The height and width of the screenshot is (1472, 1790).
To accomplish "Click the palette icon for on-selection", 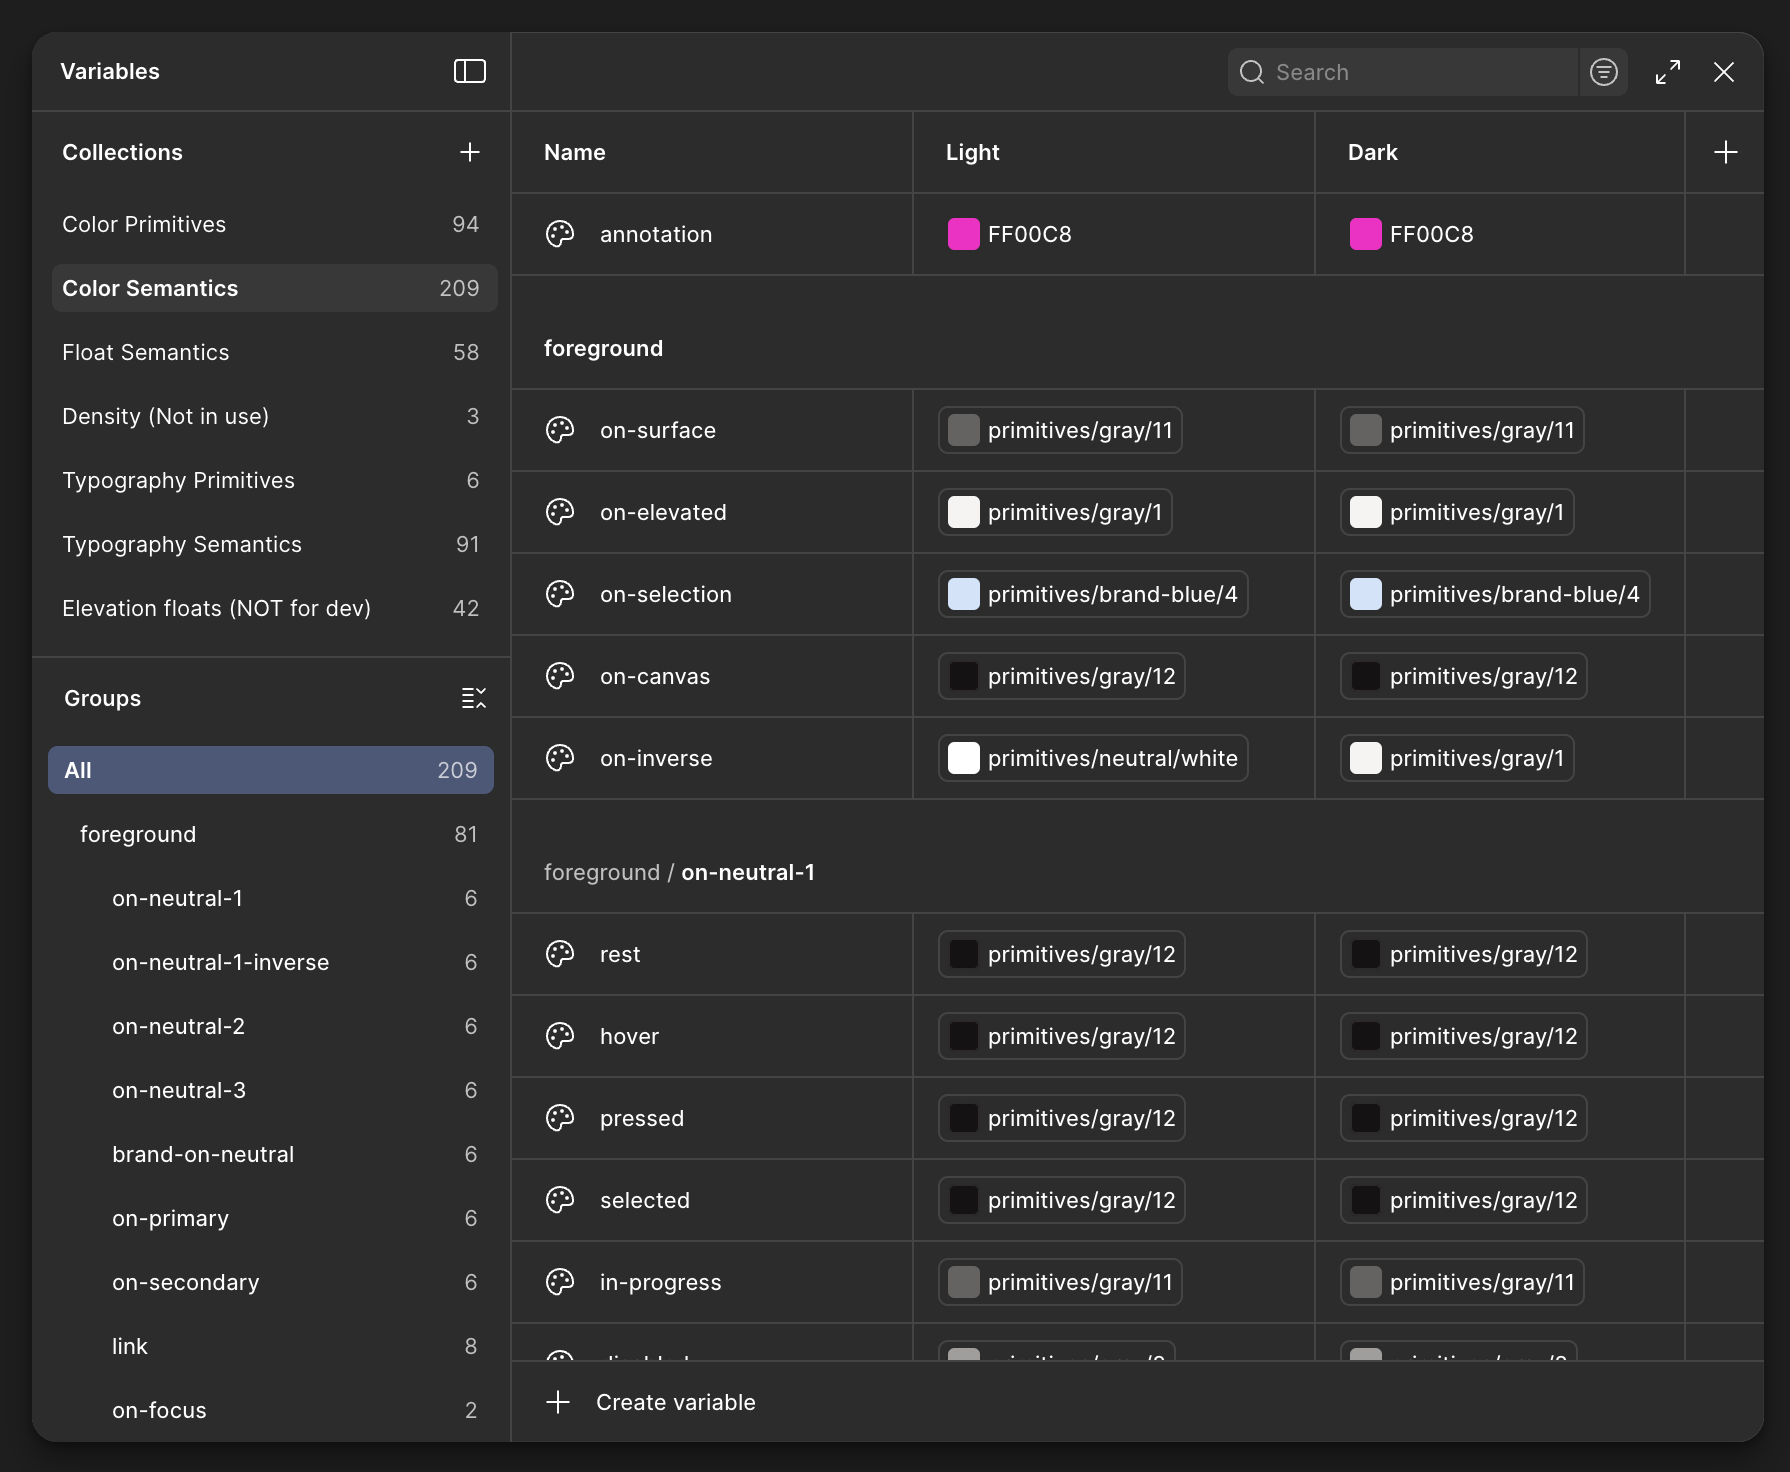I will click(560, 594).
